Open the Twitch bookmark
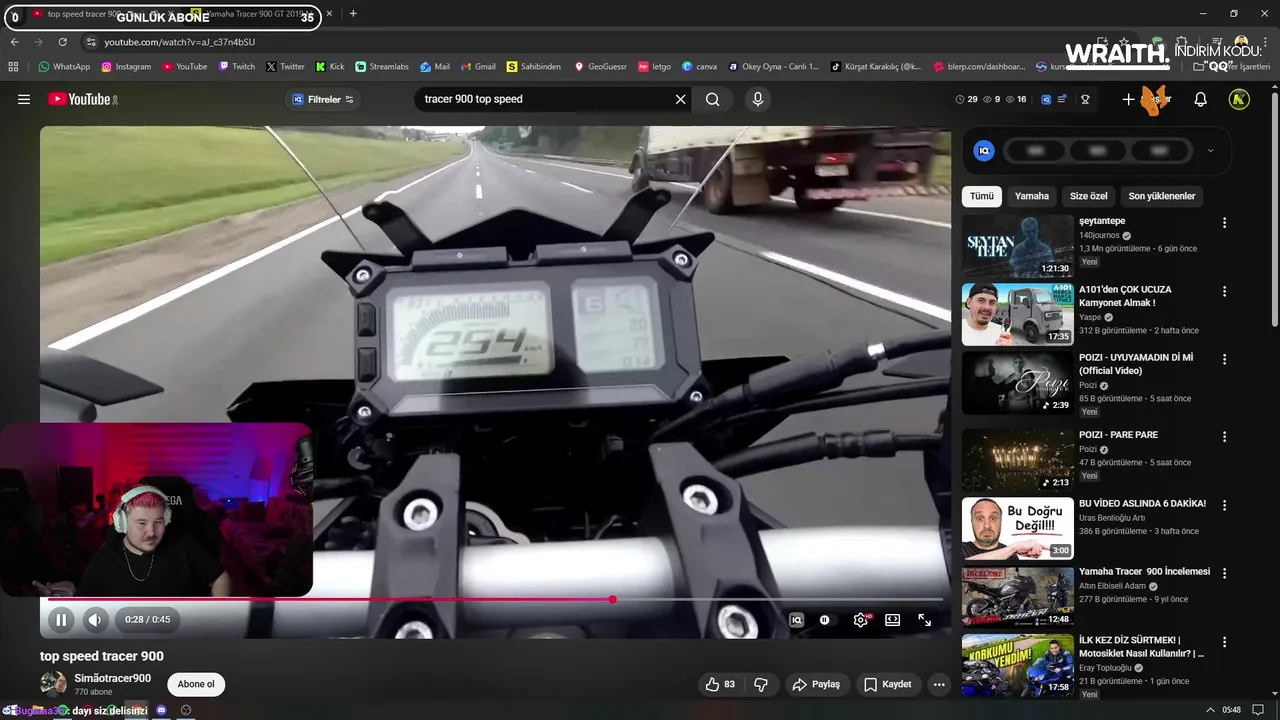The width and height of the screenshot is (1280, 720). [x=237, y=67]
